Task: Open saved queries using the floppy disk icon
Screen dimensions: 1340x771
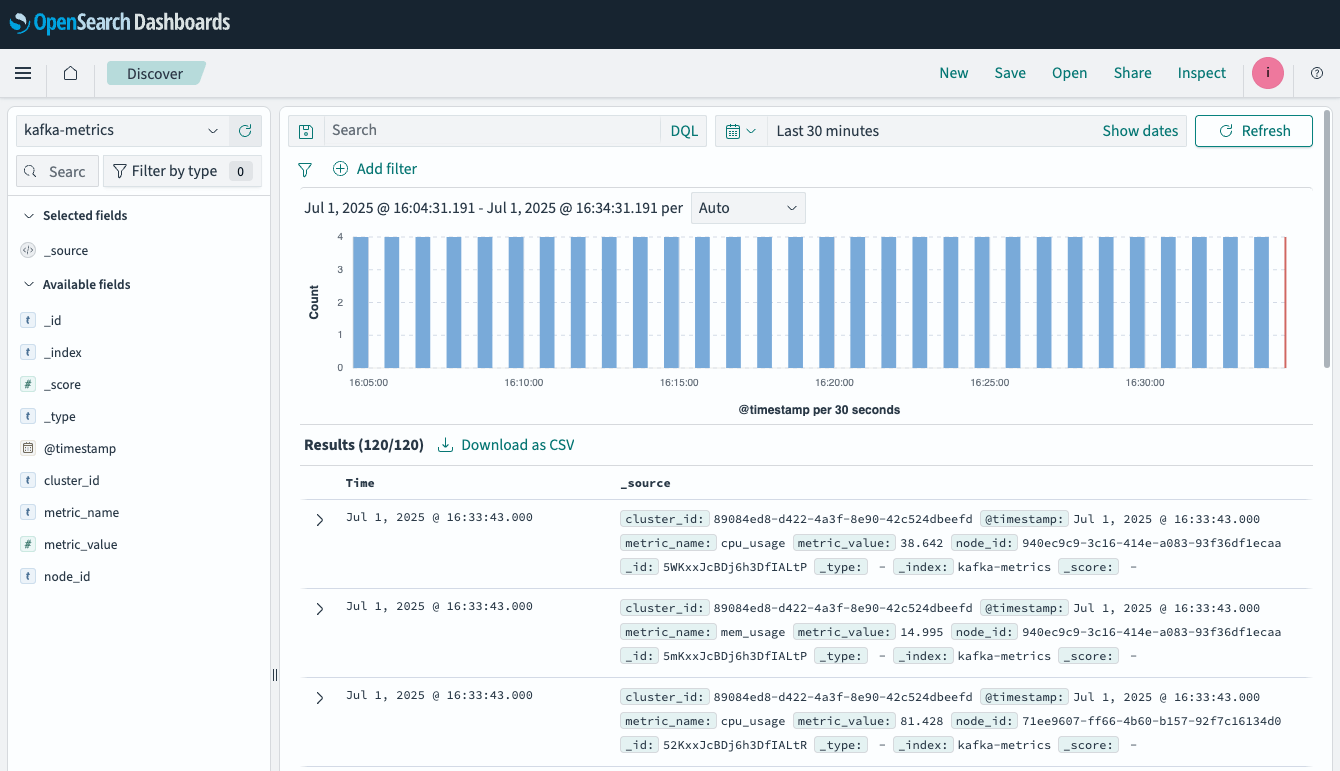Action: coord(305,130)
